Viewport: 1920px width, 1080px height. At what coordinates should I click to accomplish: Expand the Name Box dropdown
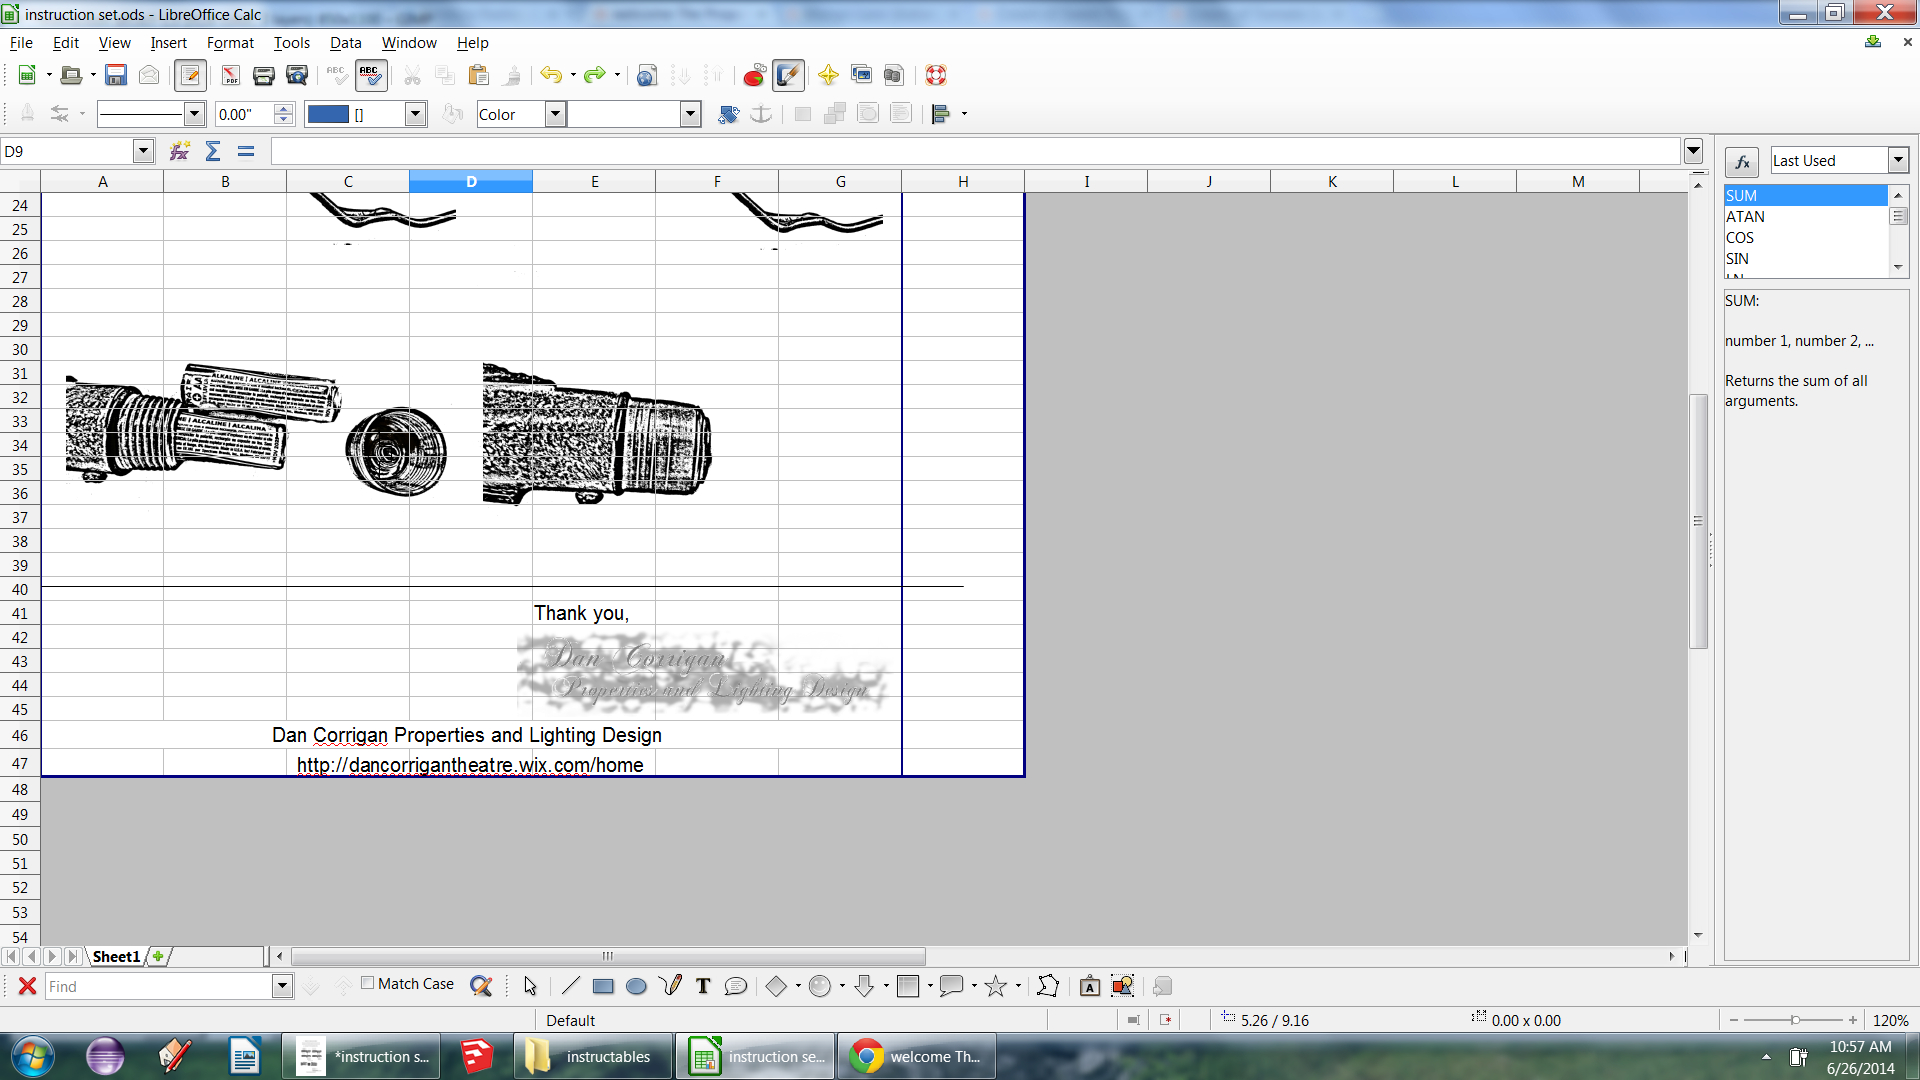(x=143, y=151)
